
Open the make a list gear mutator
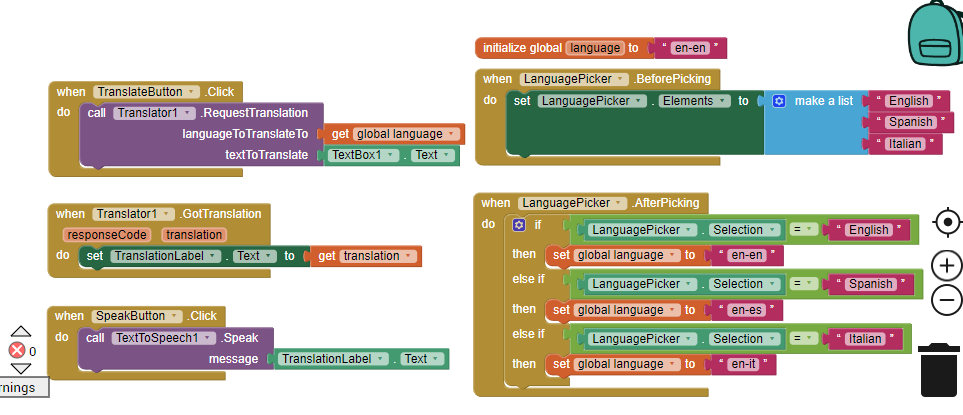click(x=779, y=101)
